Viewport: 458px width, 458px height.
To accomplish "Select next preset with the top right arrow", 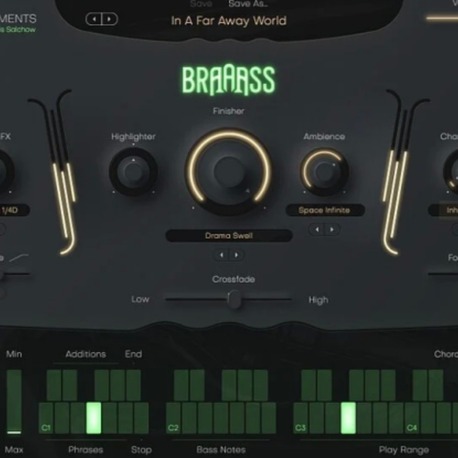I will pos(109,19).
